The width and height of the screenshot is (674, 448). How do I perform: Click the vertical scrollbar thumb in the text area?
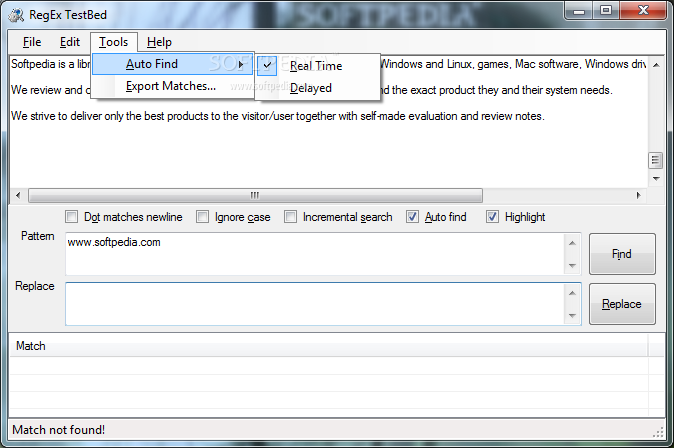(x=655, y=161)
